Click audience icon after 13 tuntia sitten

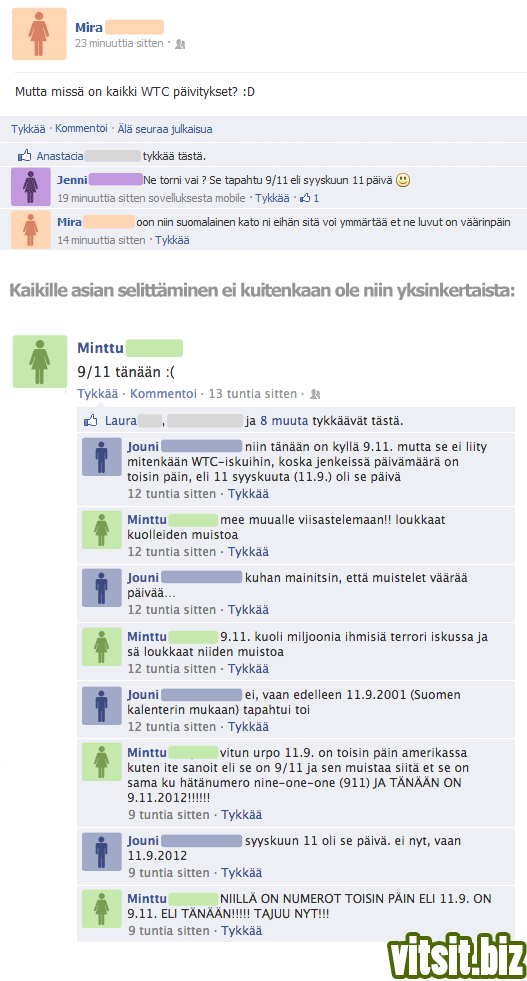click(315, 394)
